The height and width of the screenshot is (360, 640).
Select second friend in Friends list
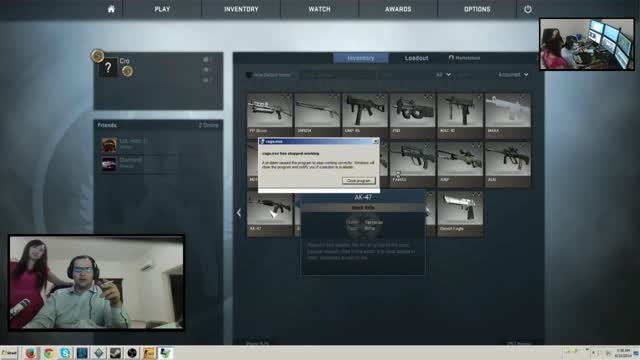[159, 164]
